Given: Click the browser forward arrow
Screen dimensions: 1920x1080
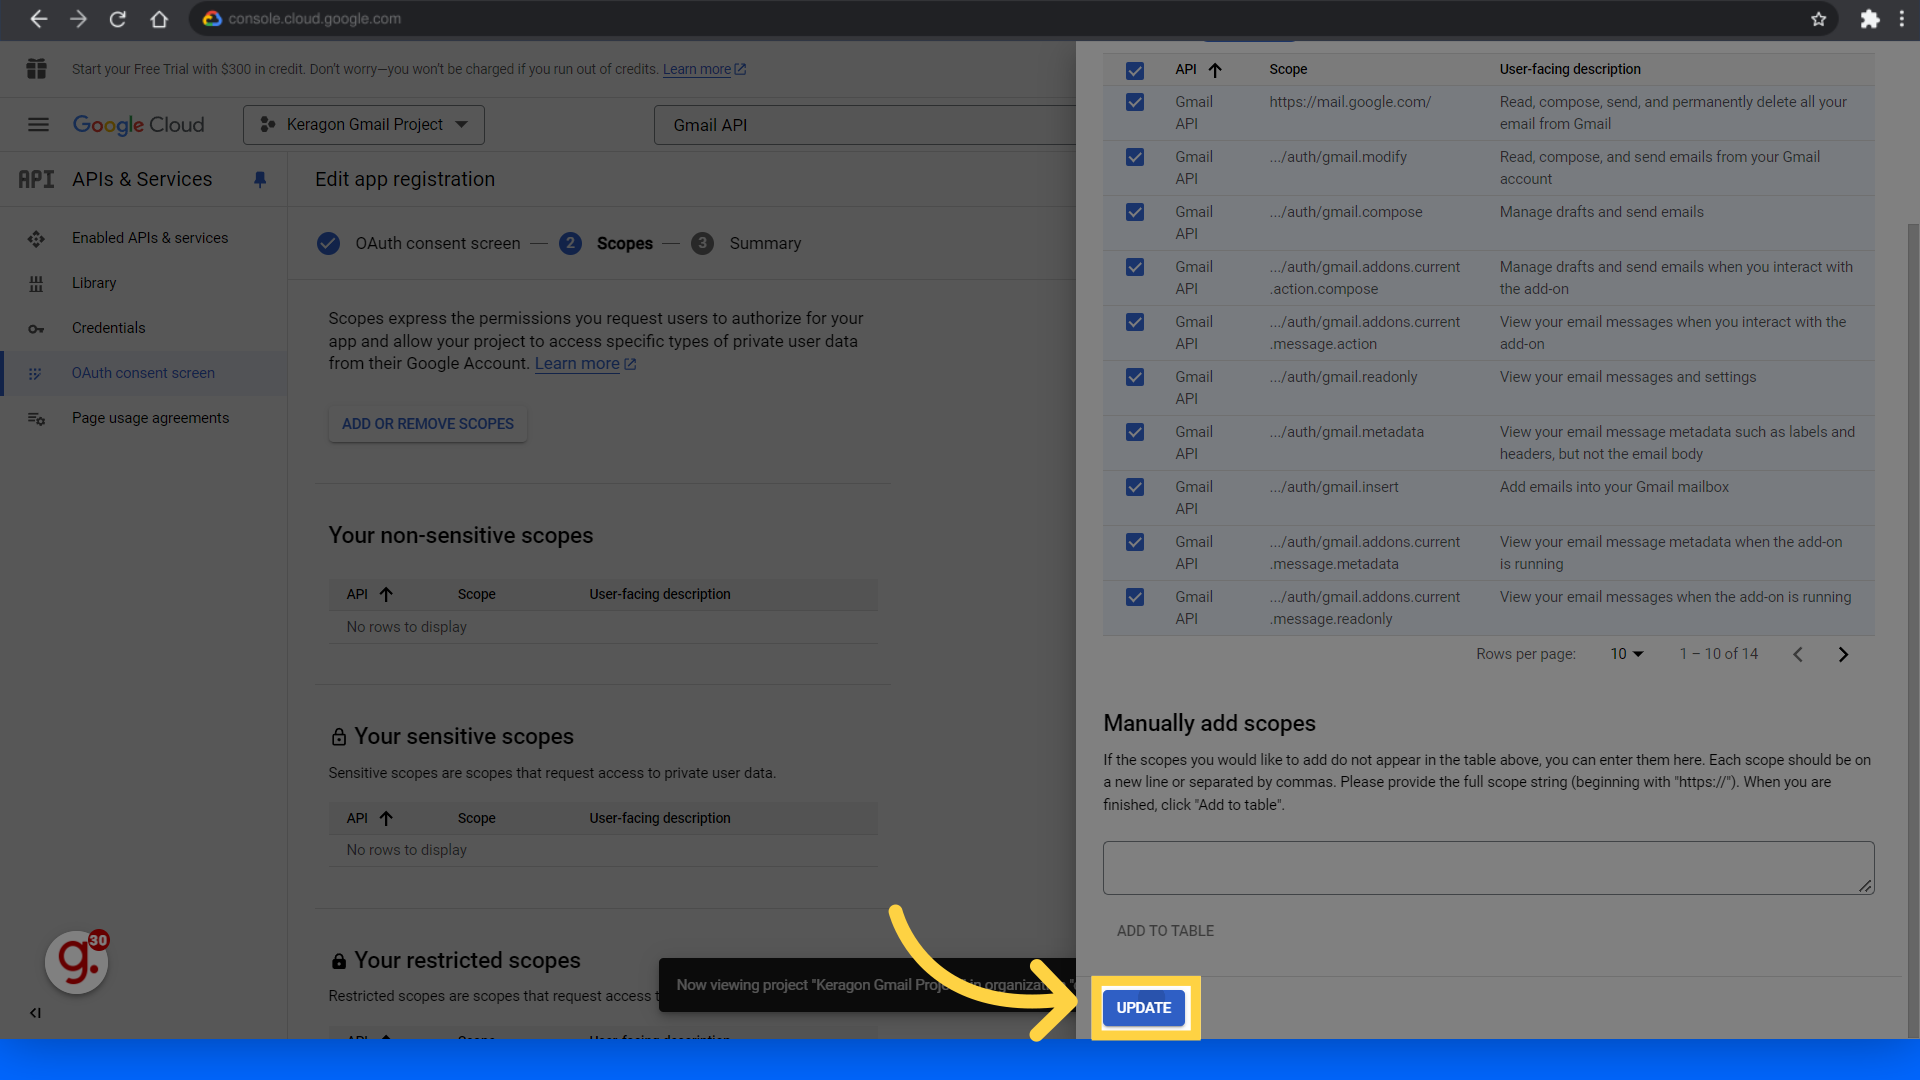Looking at the screenshot, I should point(78,19).
